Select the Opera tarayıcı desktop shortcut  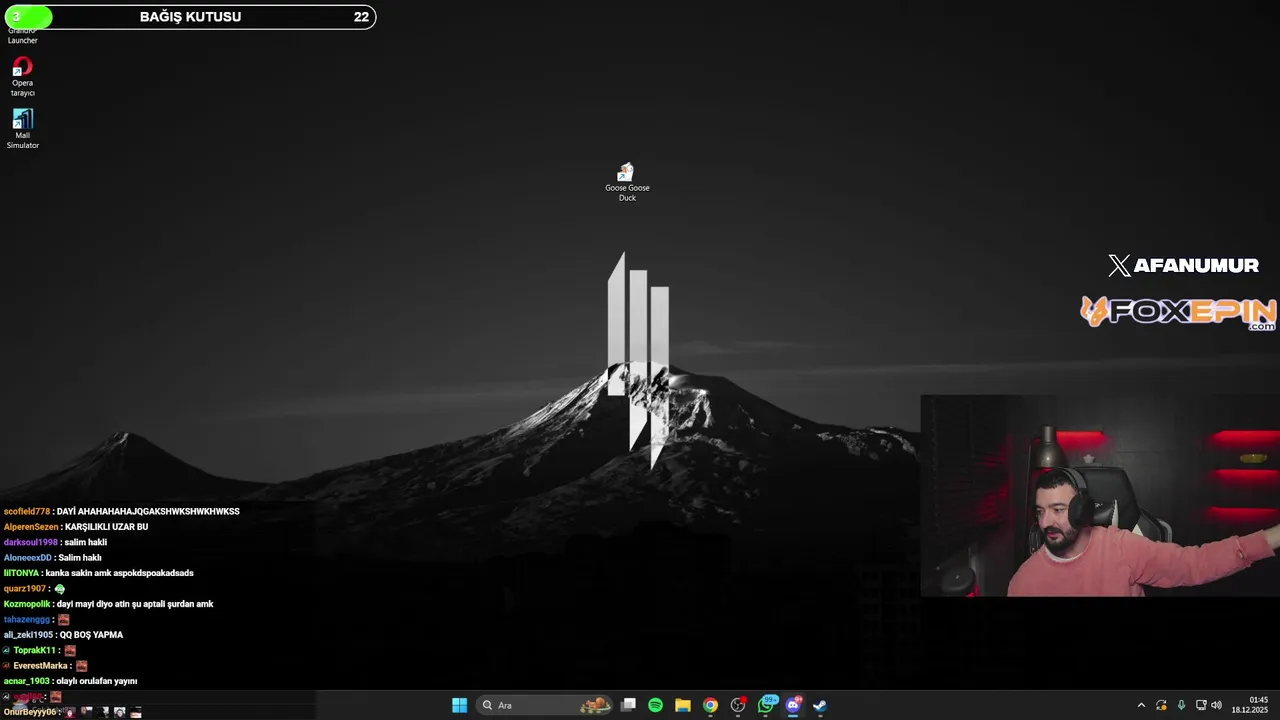pos(22,77)
